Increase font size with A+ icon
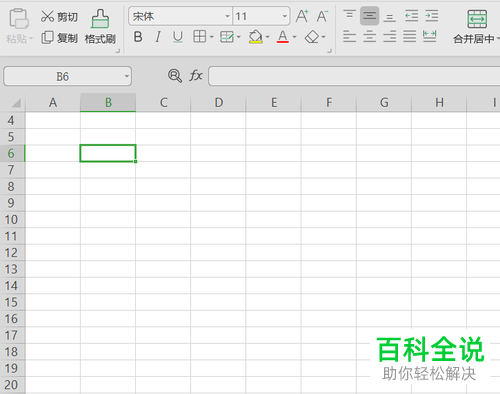 (x=302, y=16)
